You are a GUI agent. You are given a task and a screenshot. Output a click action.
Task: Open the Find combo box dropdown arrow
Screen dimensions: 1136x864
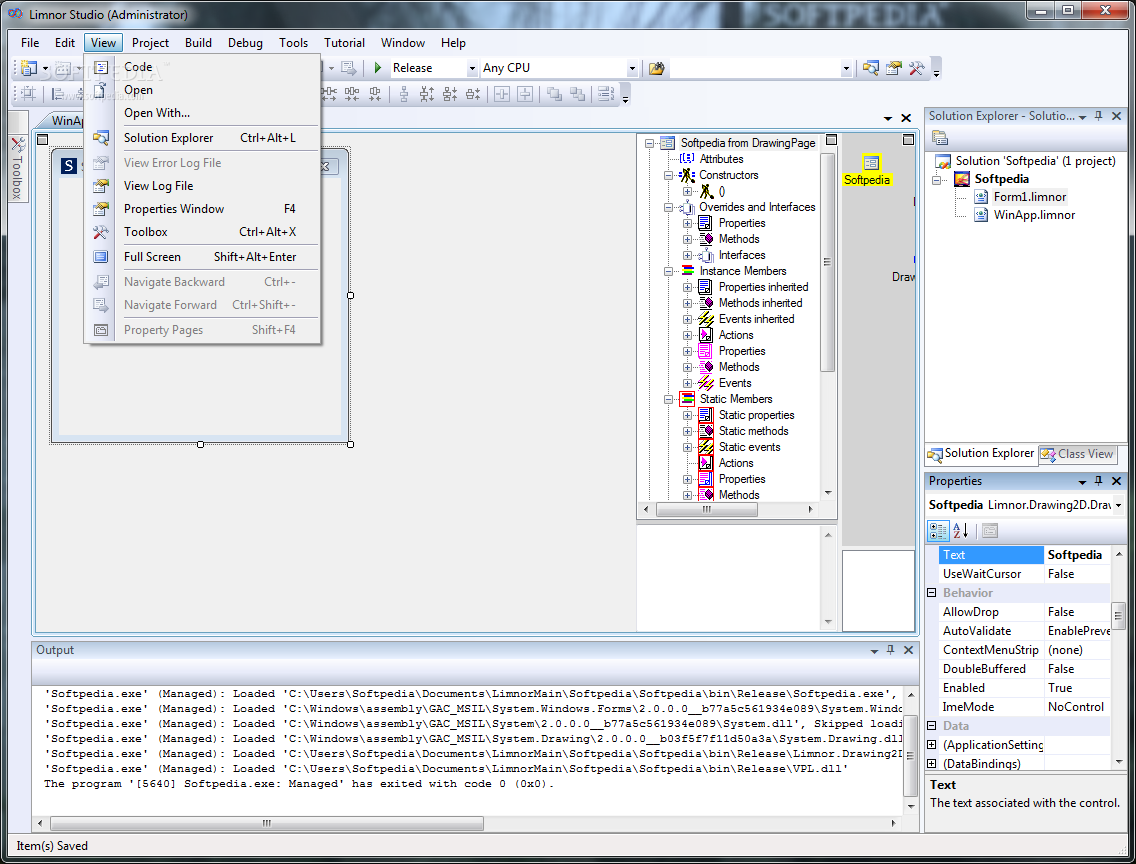coord(845,68)
